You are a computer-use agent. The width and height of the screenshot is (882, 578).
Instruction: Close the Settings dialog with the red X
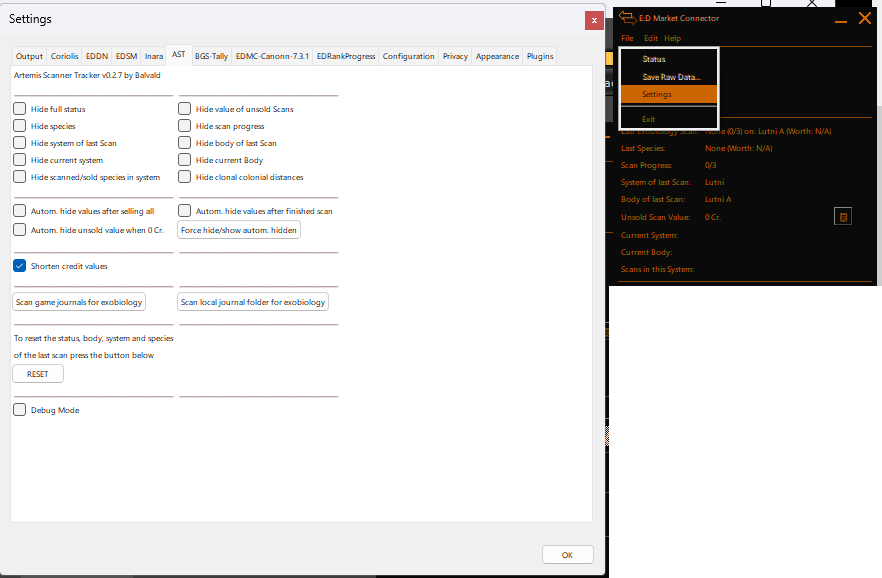coord(594,20)
